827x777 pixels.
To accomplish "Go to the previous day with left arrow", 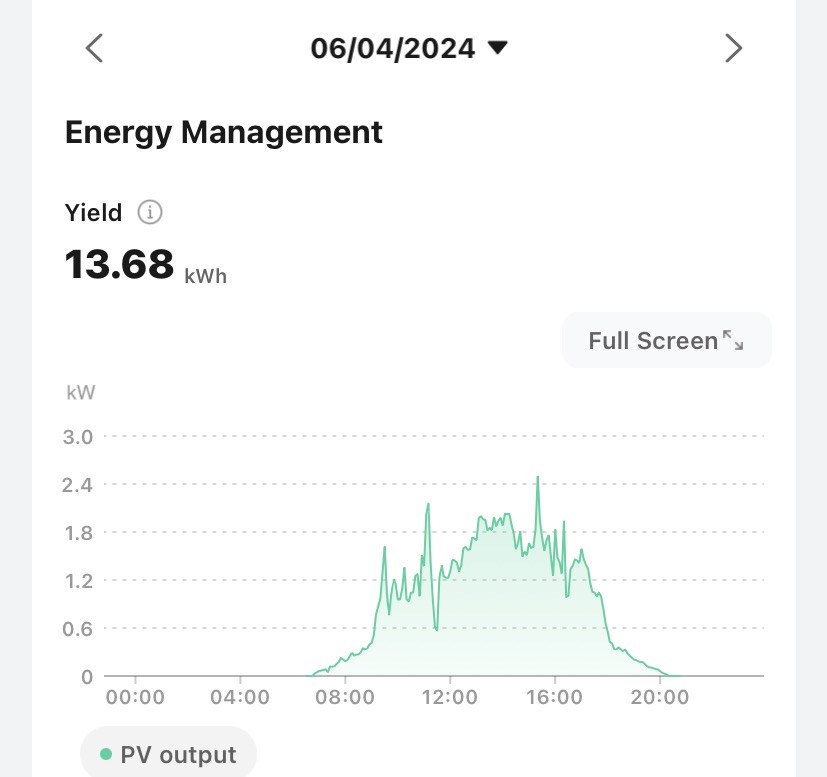I will tap(94, 48).
